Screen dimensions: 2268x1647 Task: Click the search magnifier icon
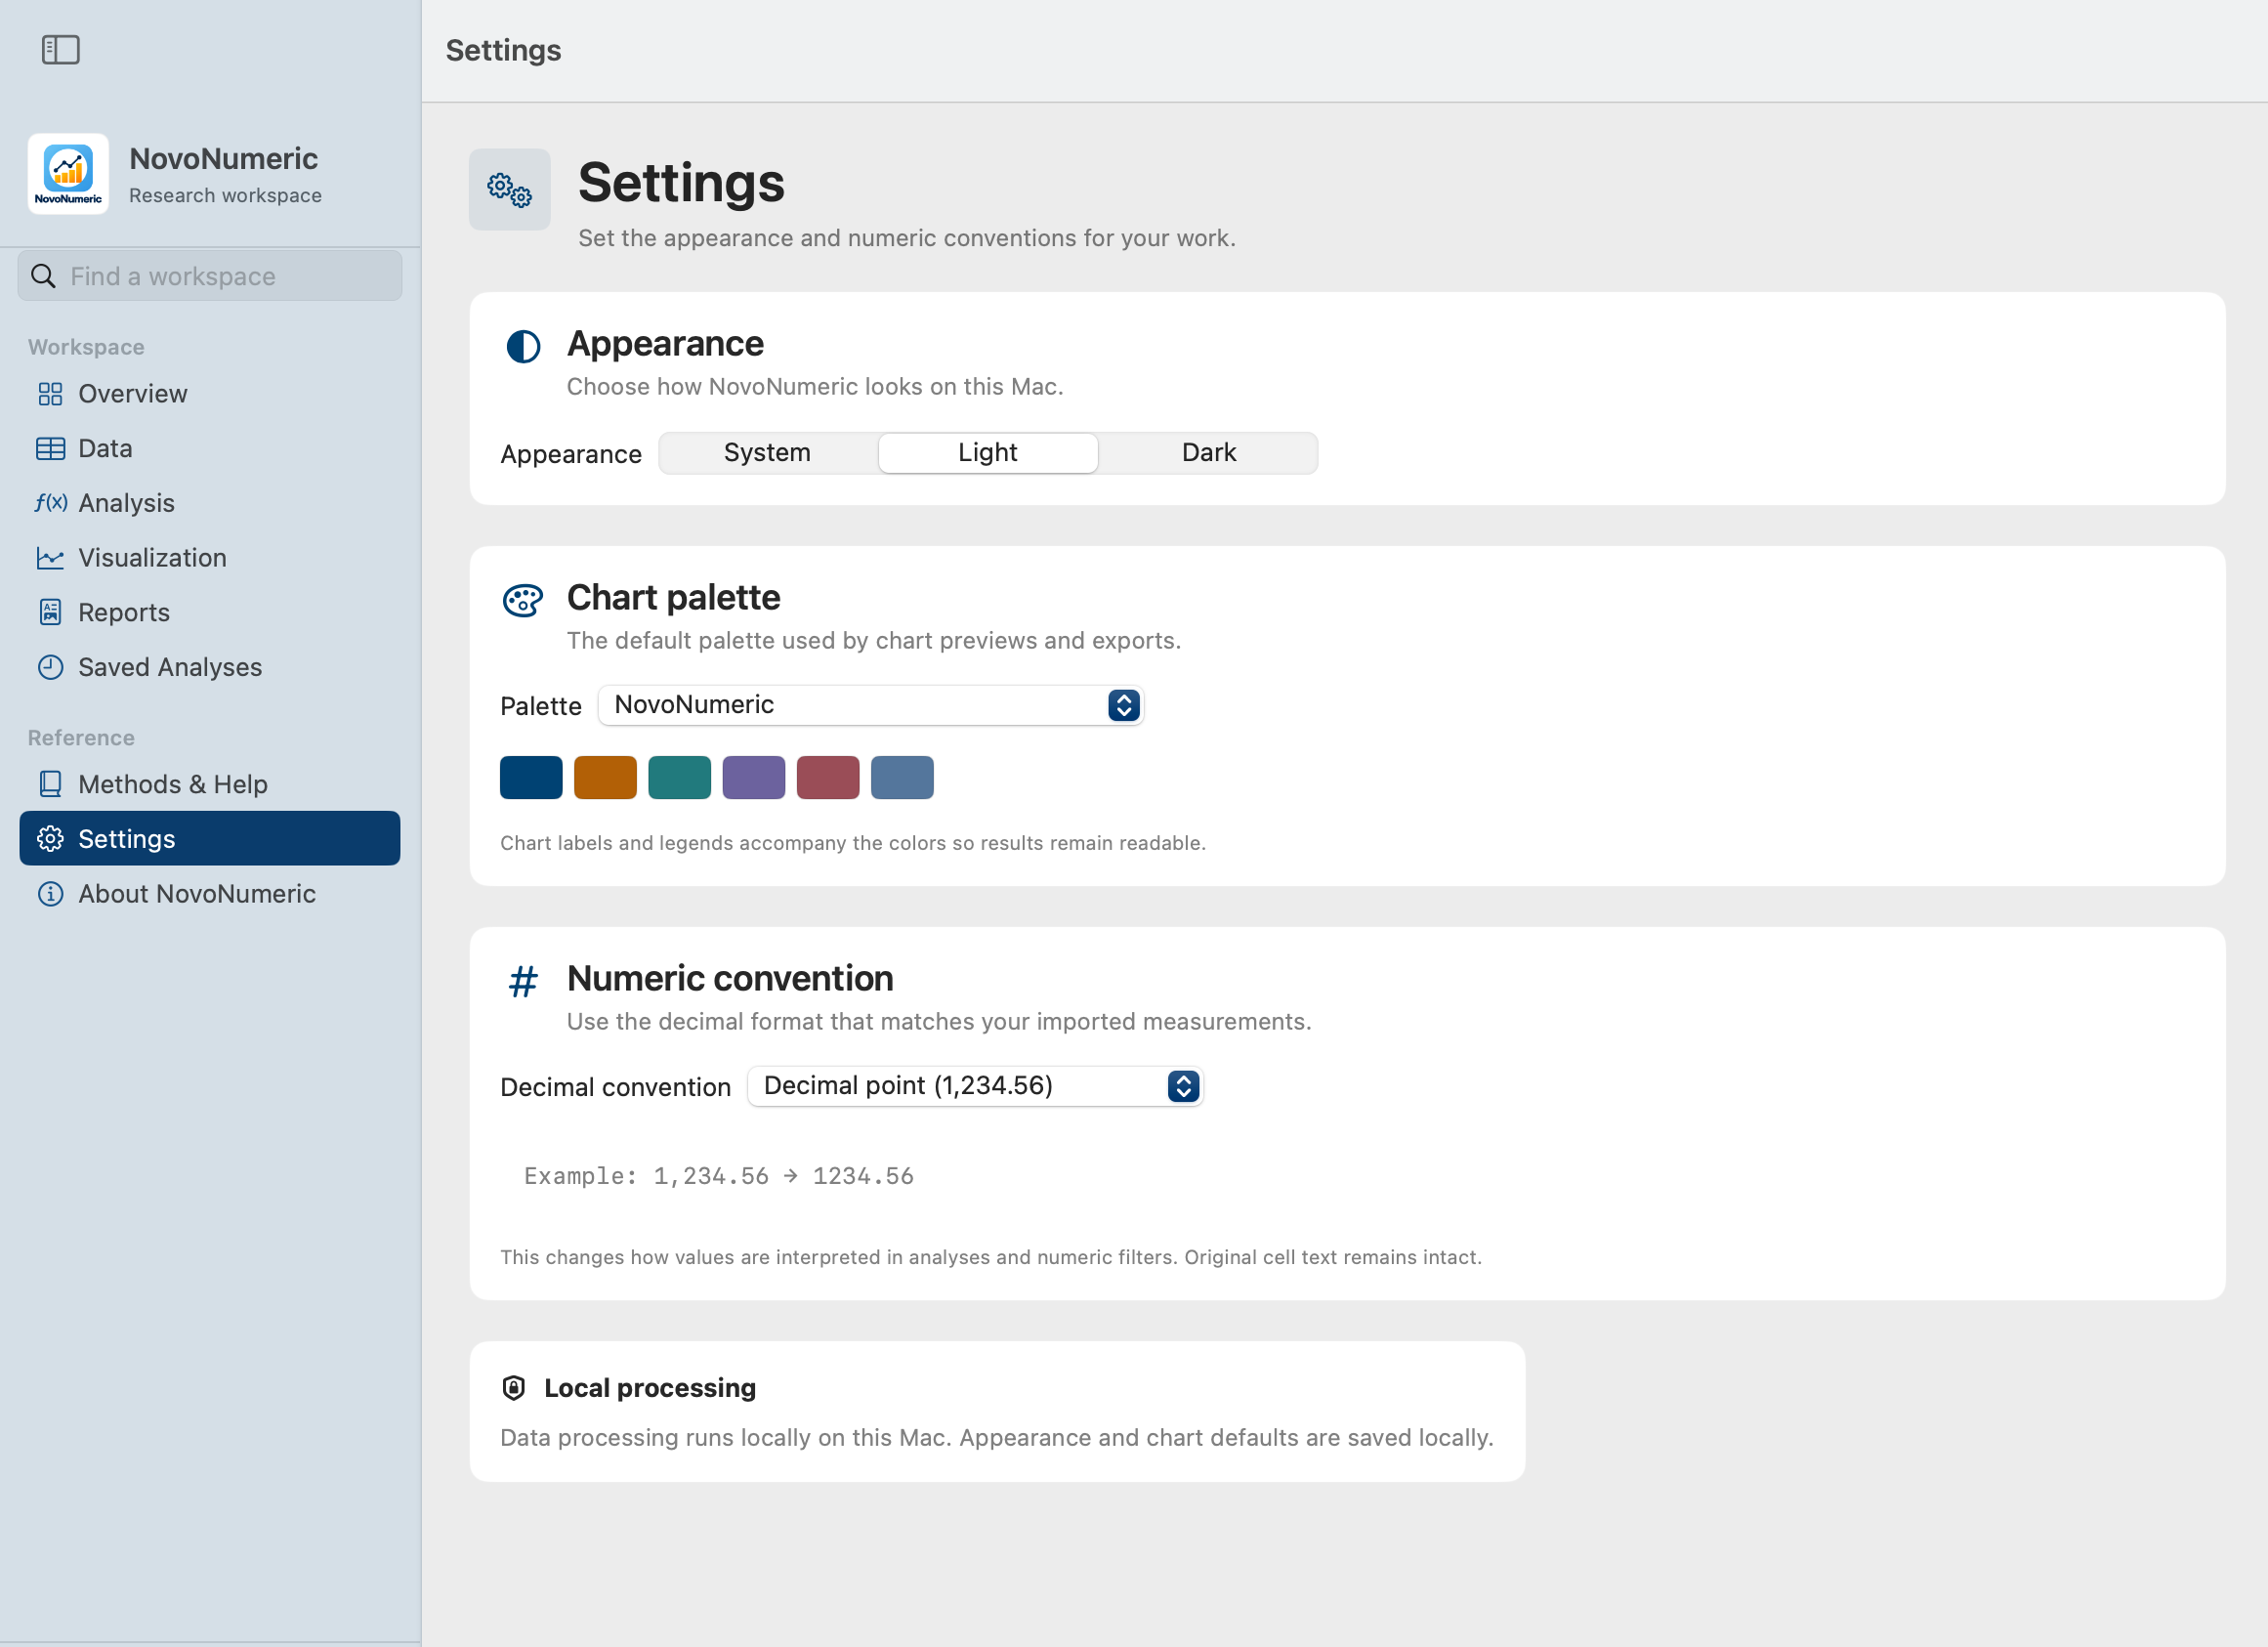[43, 276]
